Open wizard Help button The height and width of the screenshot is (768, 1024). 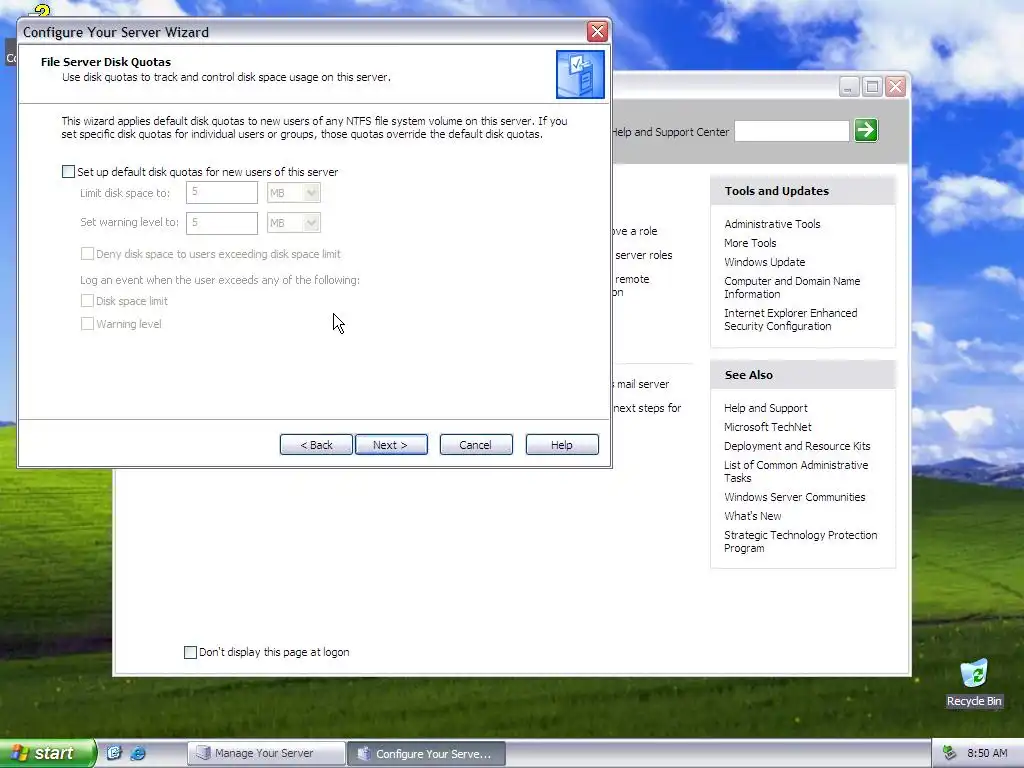562,445
